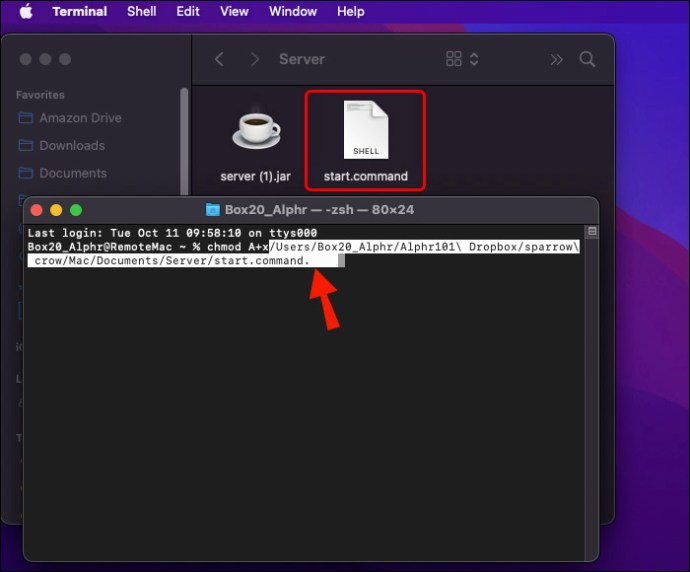Open Downloads in the sidebar

(x=62, y=146)
